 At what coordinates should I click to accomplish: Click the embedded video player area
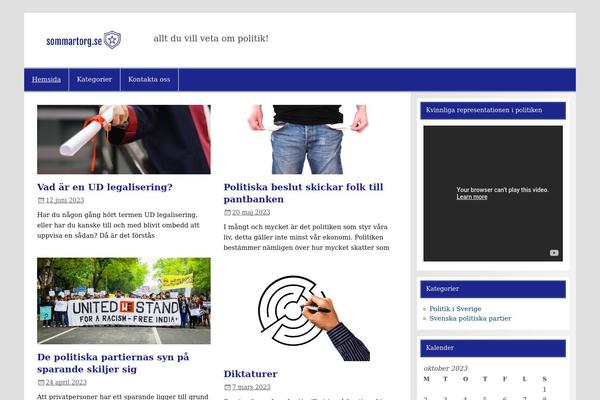(x=493, y=193)
